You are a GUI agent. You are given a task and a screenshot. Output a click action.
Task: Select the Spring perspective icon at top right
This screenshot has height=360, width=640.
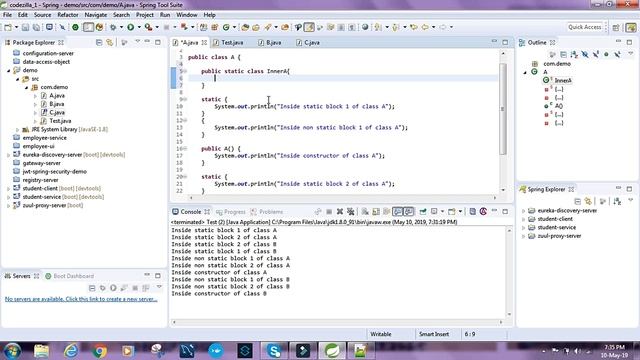631,27
